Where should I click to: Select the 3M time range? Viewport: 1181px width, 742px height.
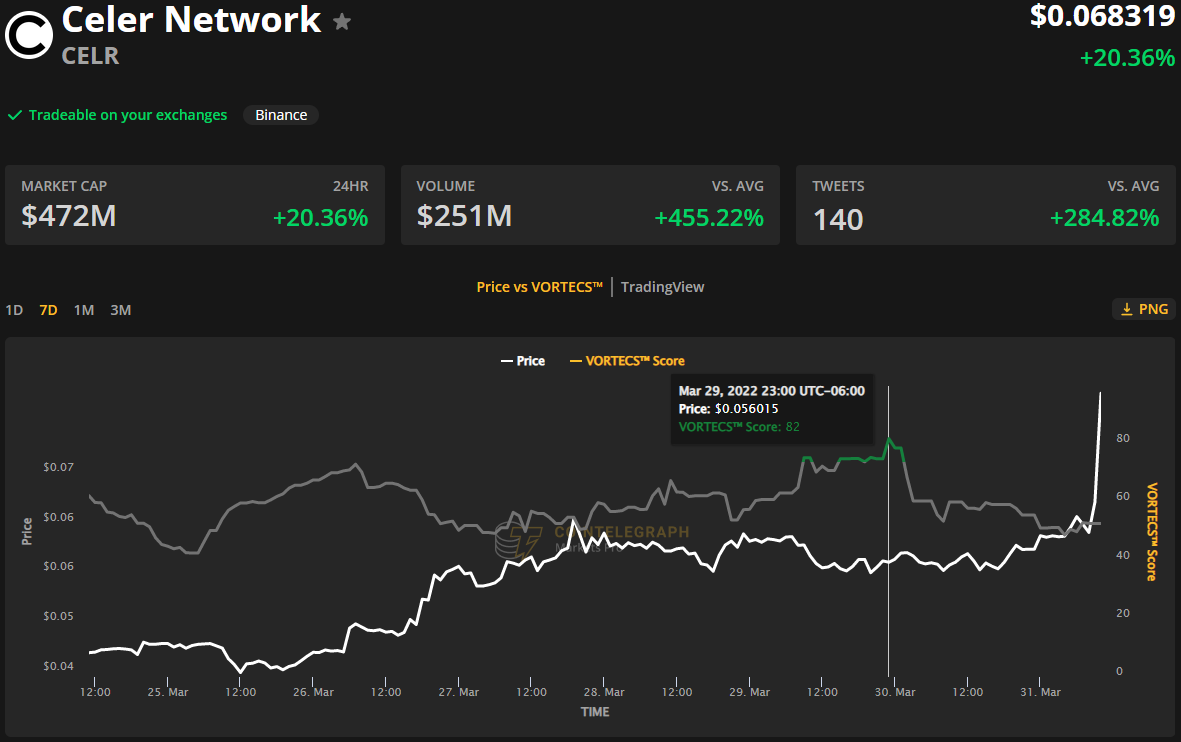point(120,310)
